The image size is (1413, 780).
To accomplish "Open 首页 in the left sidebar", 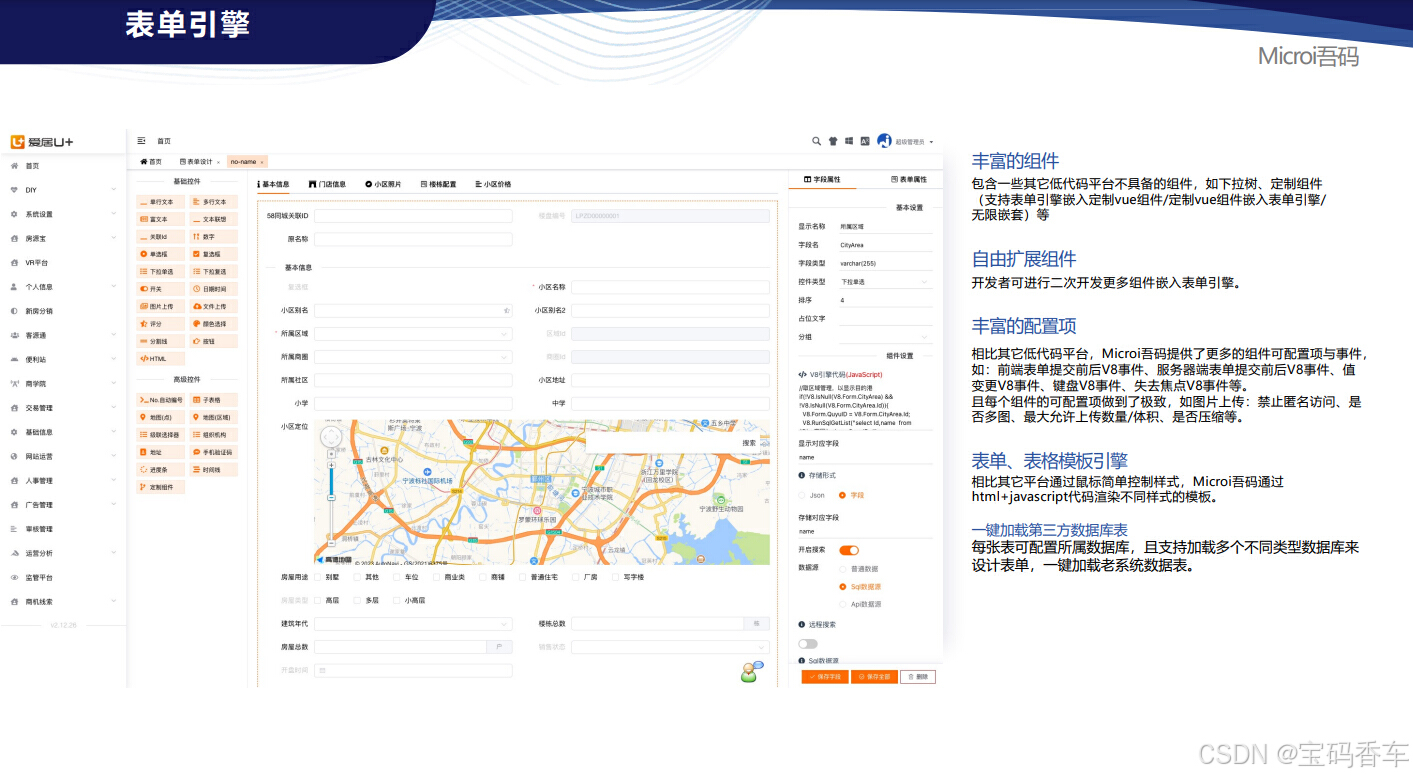I will [x=63, y=166].
